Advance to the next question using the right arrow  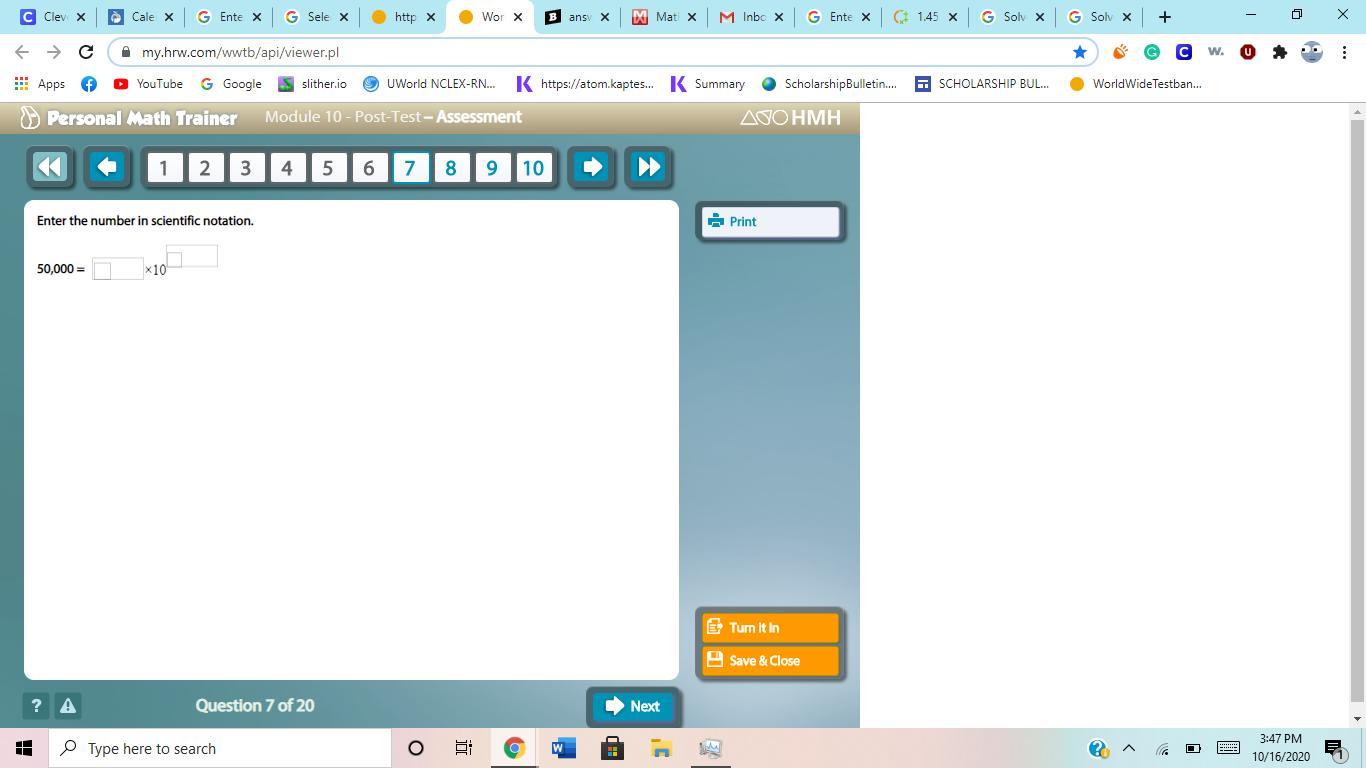(x=592, y=167)
